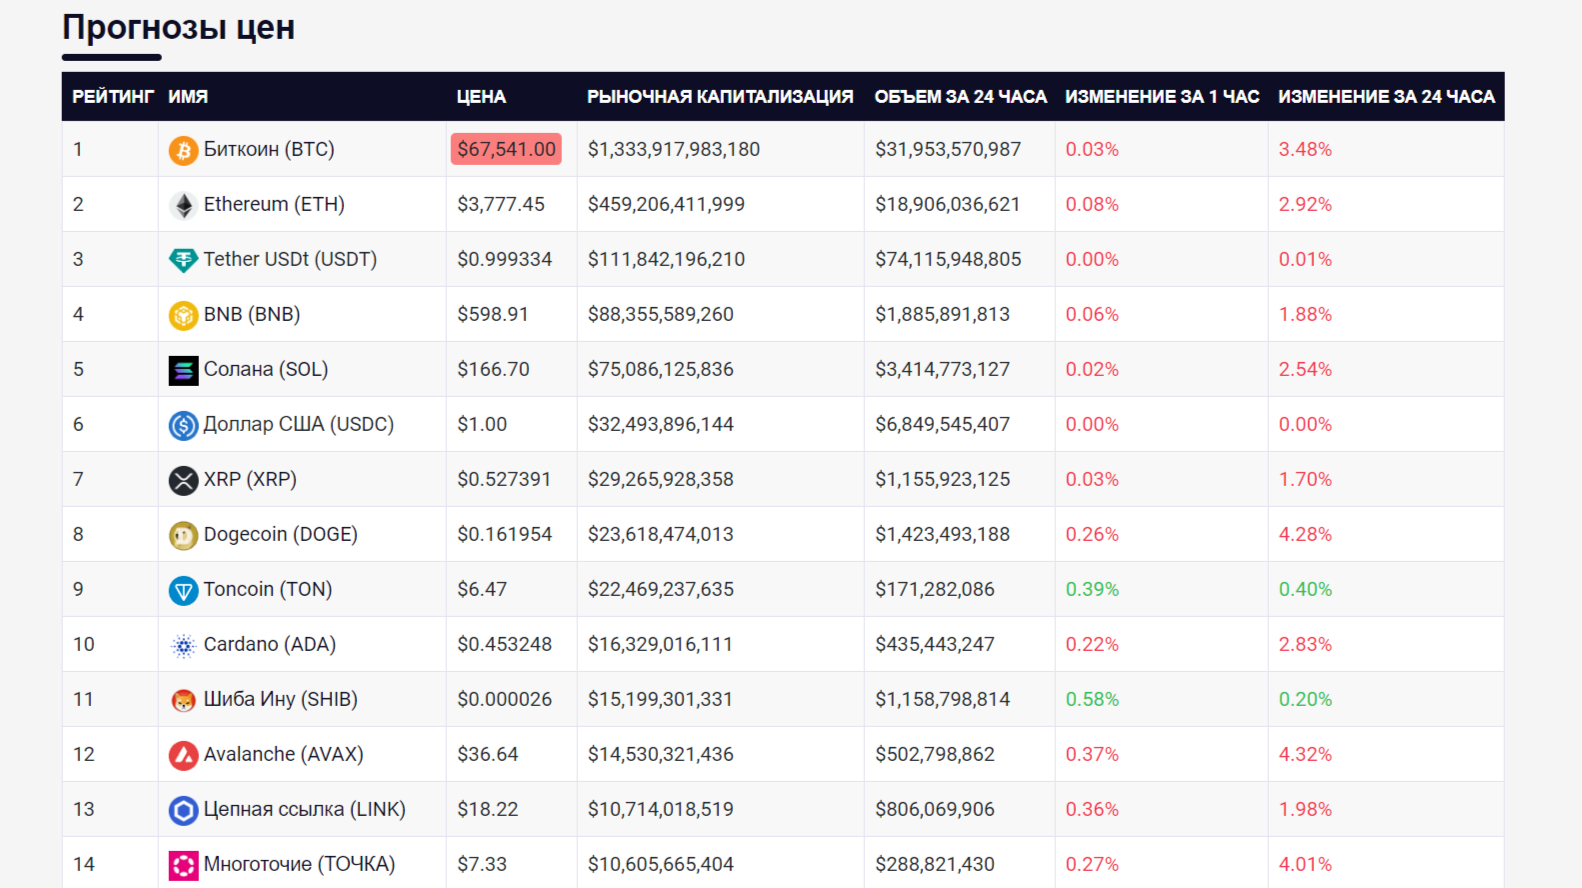Click the Tether USDt logo icon

coord(183,260)
